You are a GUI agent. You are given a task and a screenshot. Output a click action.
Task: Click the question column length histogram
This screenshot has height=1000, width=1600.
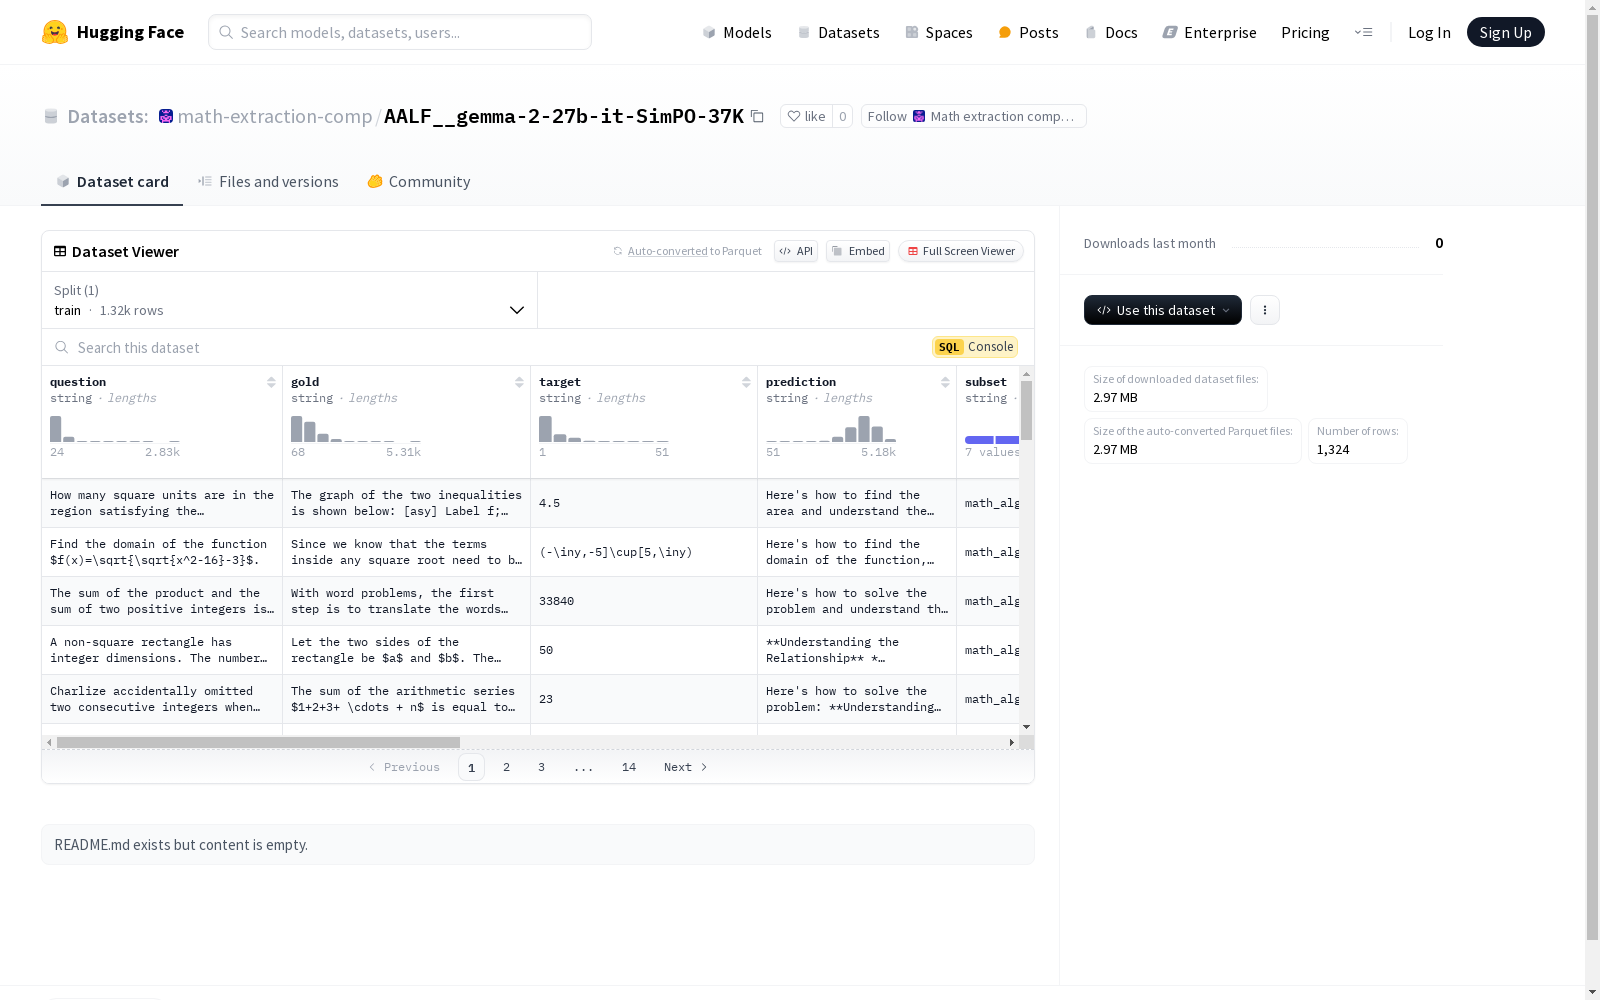tap(115, 429)
